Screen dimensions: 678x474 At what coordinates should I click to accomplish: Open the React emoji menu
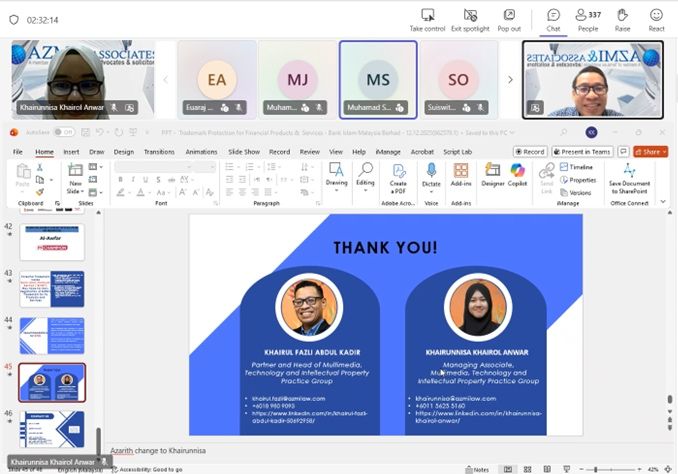click(x=656, y=19)
